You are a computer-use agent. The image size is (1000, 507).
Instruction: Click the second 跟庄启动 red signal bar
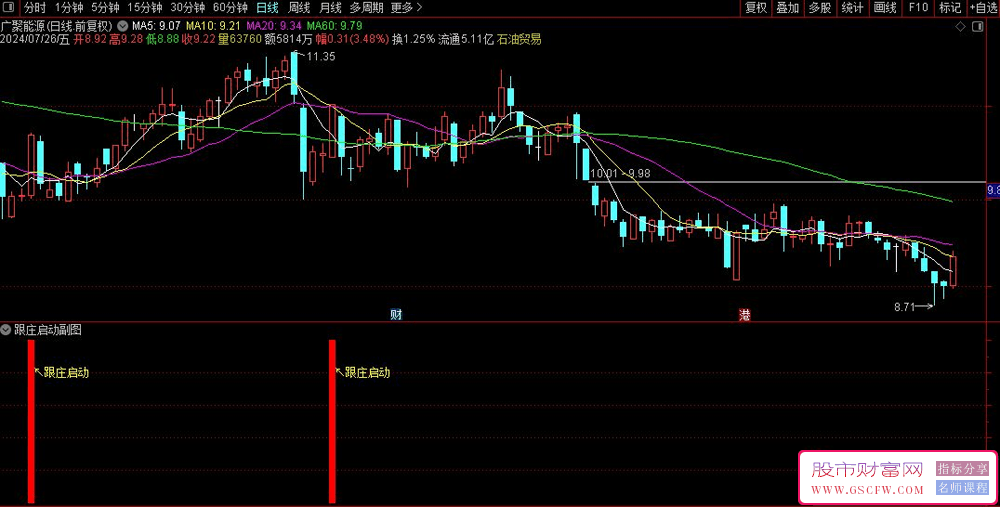tap(332, 422)
